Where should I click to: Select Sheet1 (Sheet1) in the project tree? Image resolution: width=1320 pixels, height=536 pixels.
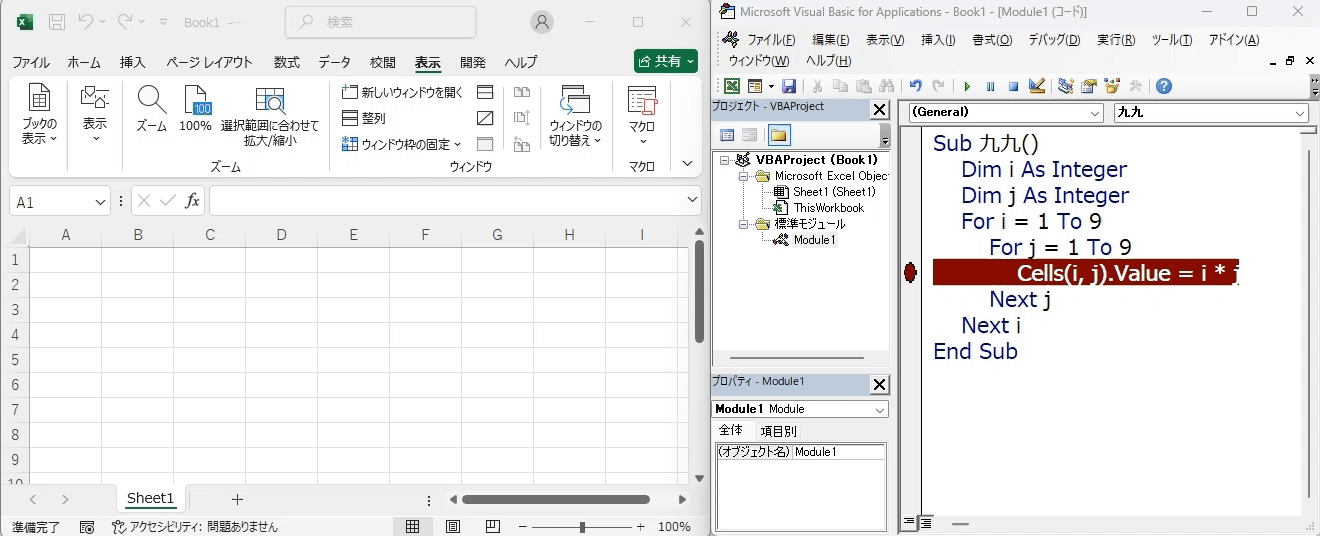(x=833, y=192)
